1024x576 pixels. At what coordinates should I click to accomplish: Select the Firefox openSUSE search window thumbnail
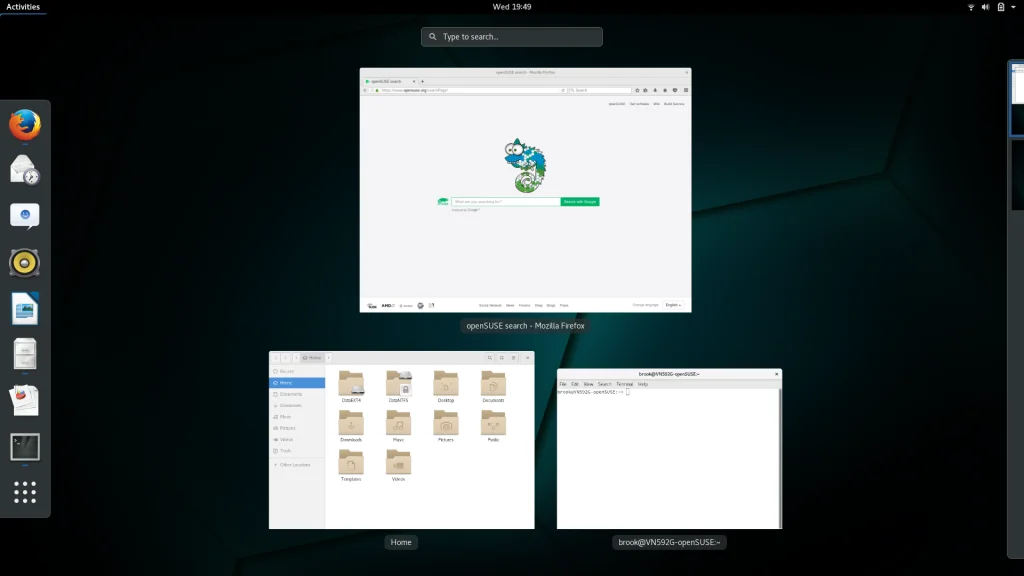click(525, 190)
